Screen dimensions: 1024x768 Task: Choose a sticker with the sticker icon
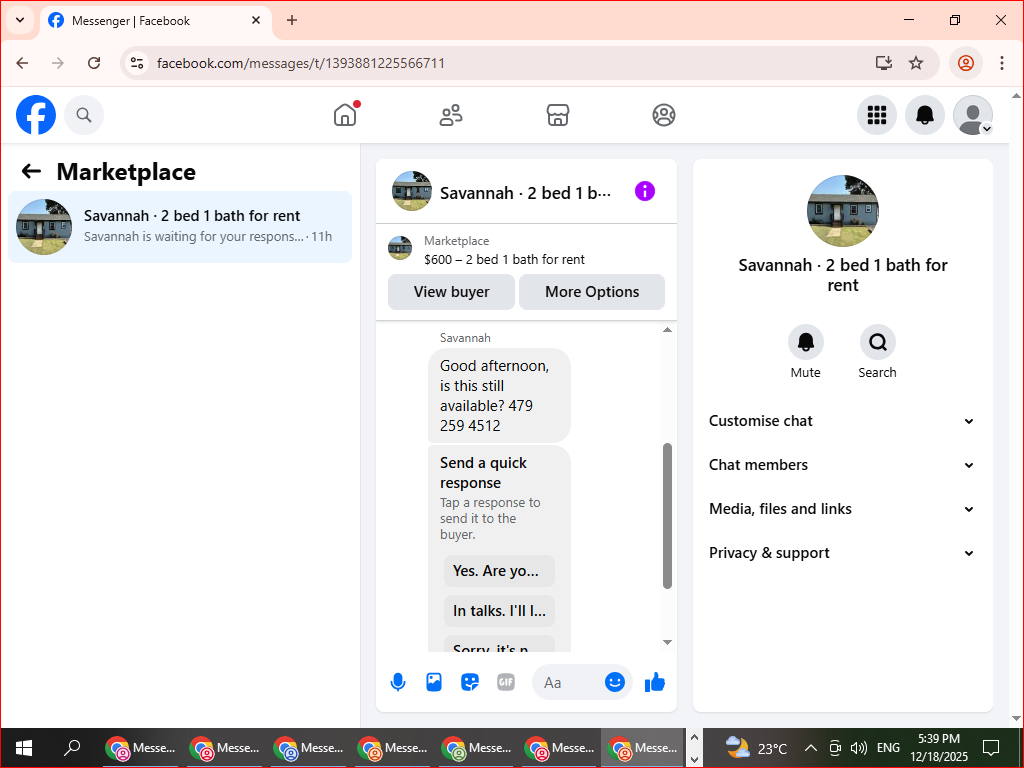tap(470, 682)
